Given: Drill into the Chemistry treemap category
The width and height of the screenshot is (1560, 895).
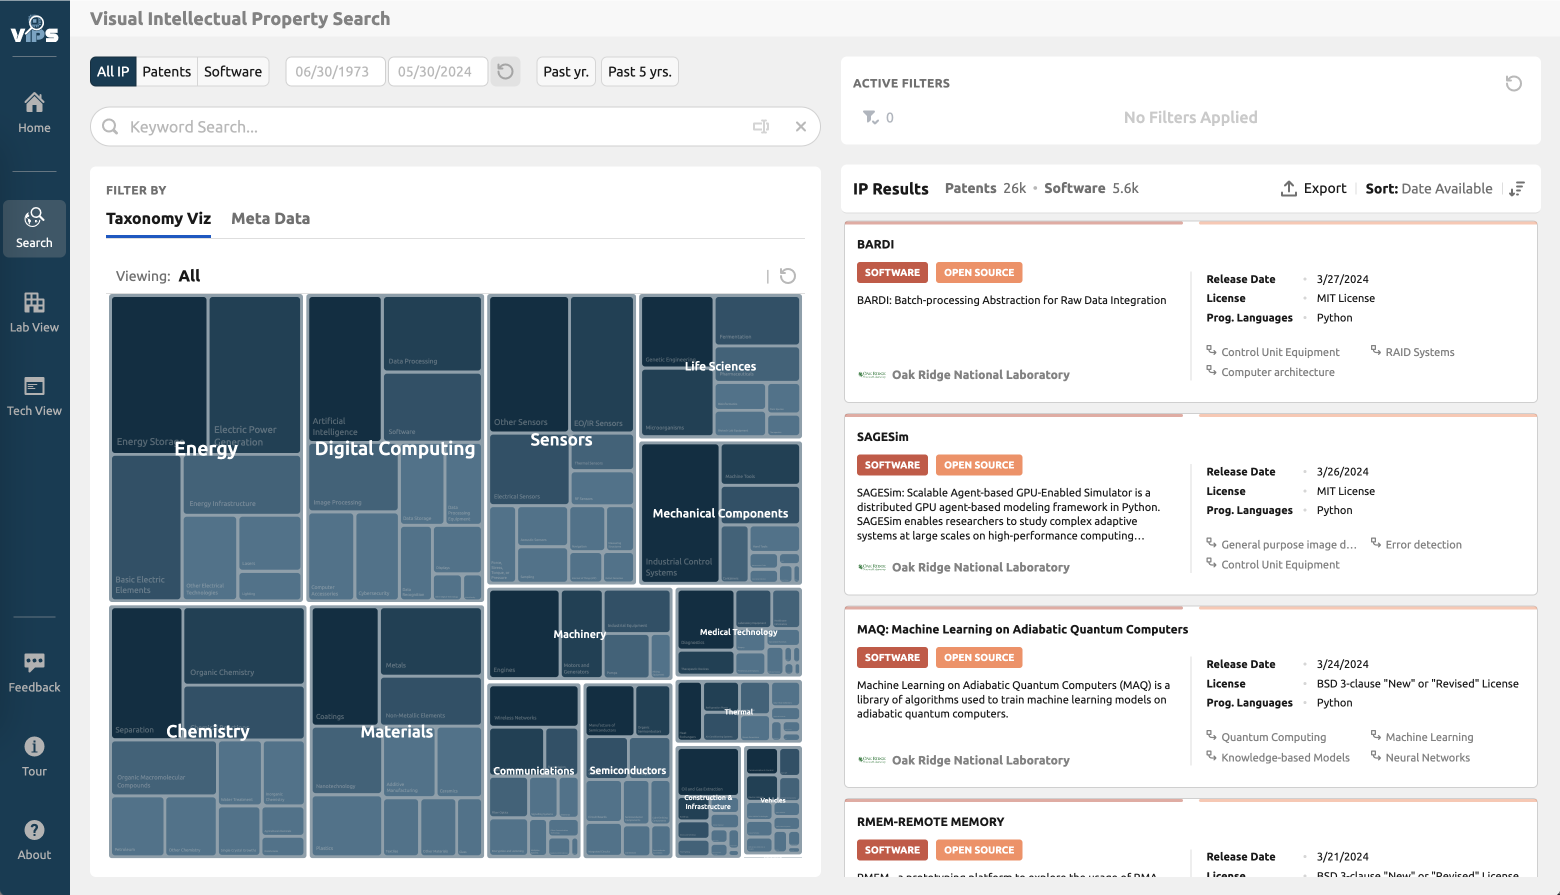Looking at the screenshot, I should tap(206, 731).
